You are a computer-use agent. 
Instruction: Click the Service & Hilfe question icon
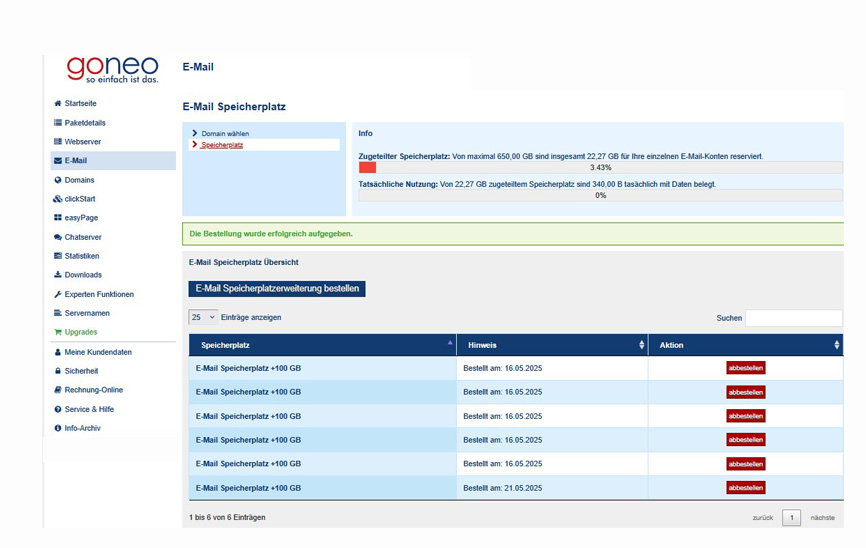point(57,409)
